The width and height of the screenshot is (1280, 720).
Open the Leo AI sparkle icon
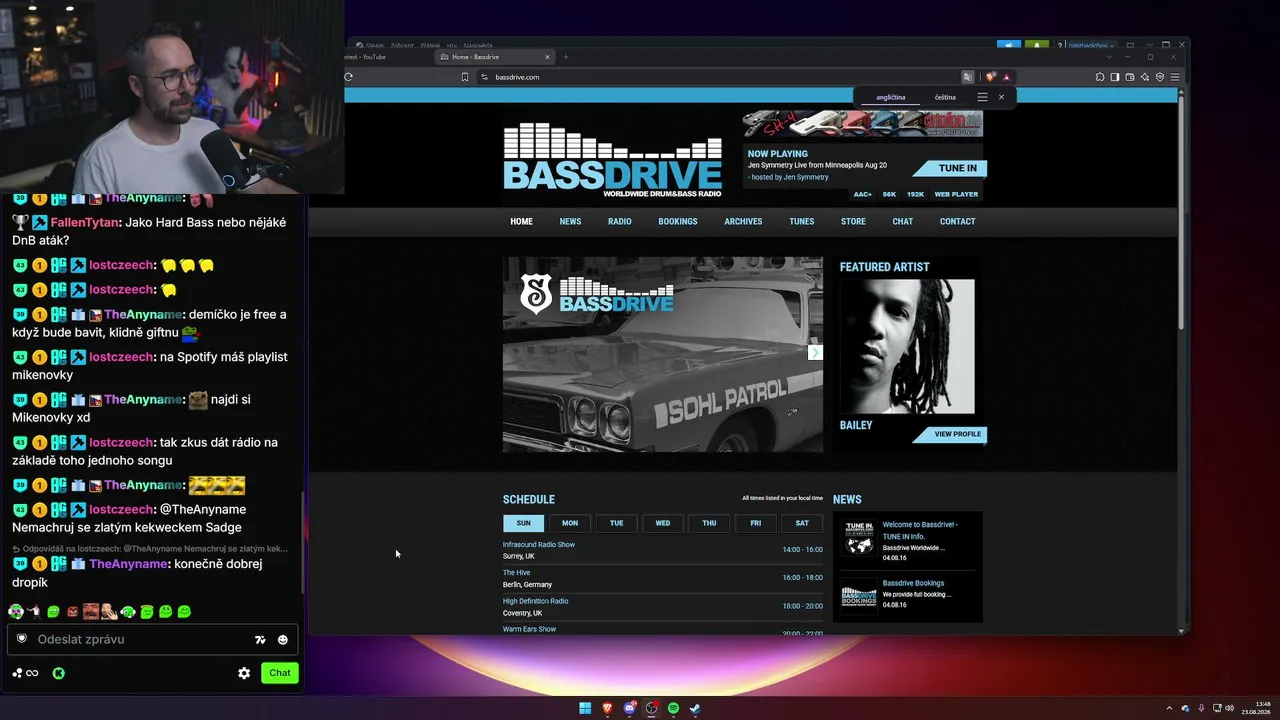pyautogui.click(x=1145, y=77)
